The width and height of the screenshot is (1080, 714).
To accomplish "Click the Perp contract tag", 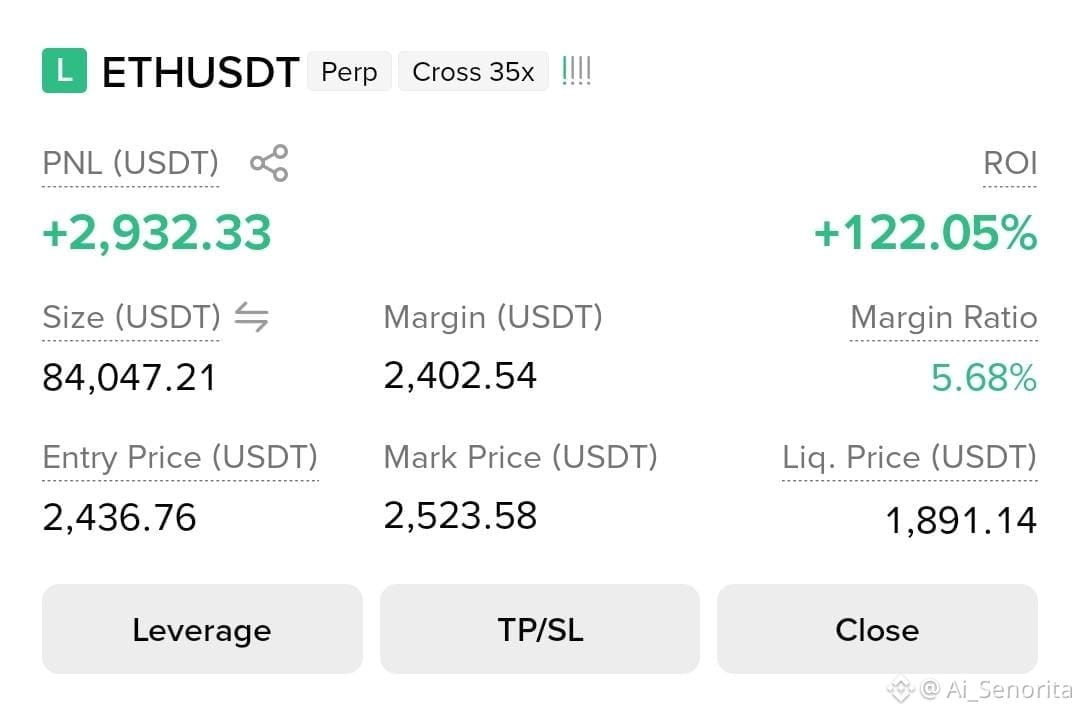I will tap(349, 71).
